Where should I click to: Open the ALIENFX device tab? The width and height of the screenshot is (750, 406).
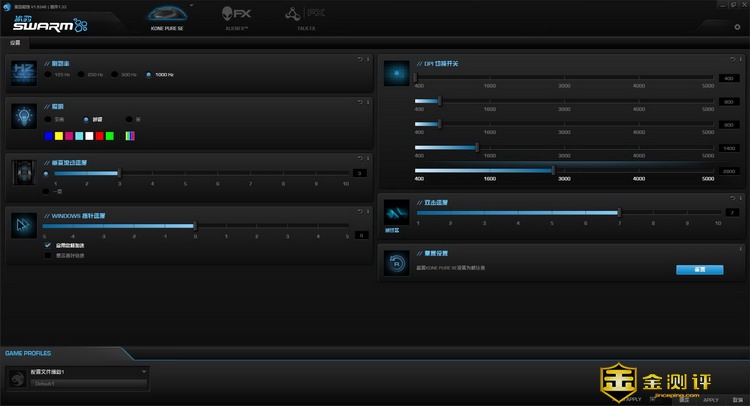pyautogui.click(x=235, y=17)
